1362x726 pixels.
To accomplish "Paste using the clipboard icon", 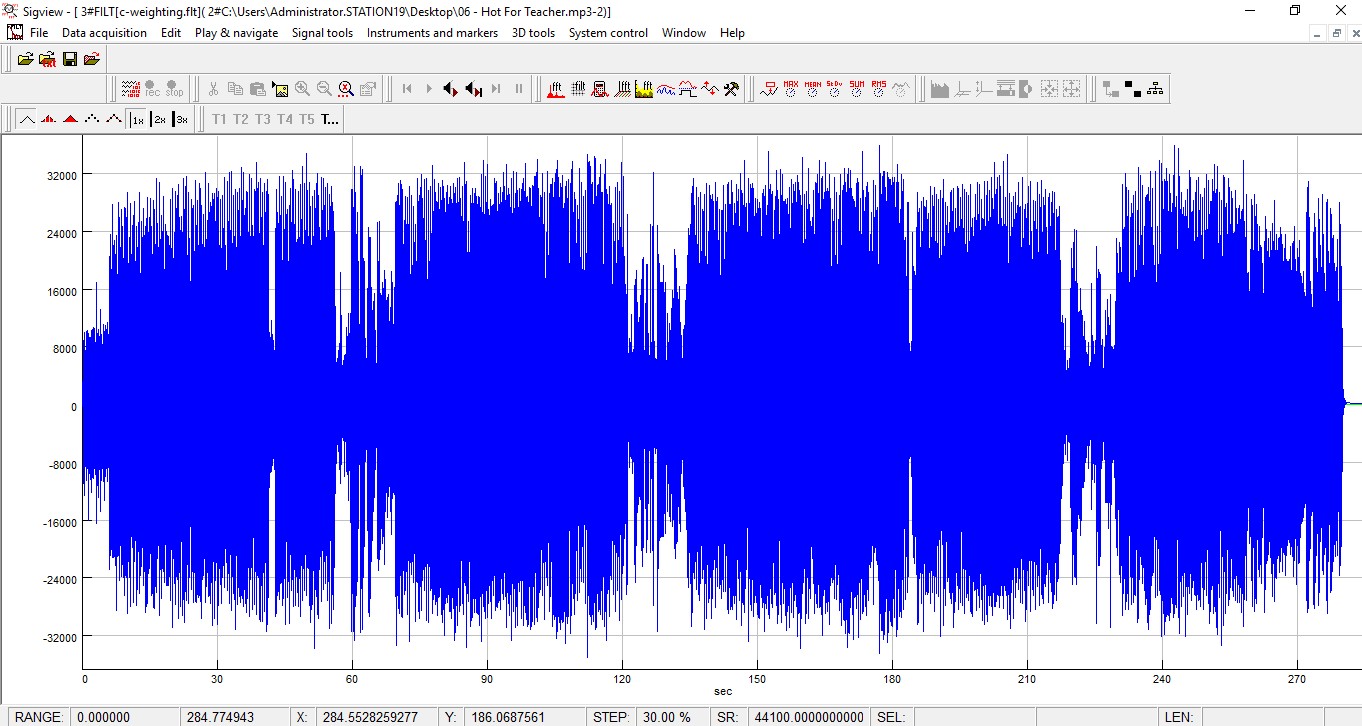I will (257, 89).
